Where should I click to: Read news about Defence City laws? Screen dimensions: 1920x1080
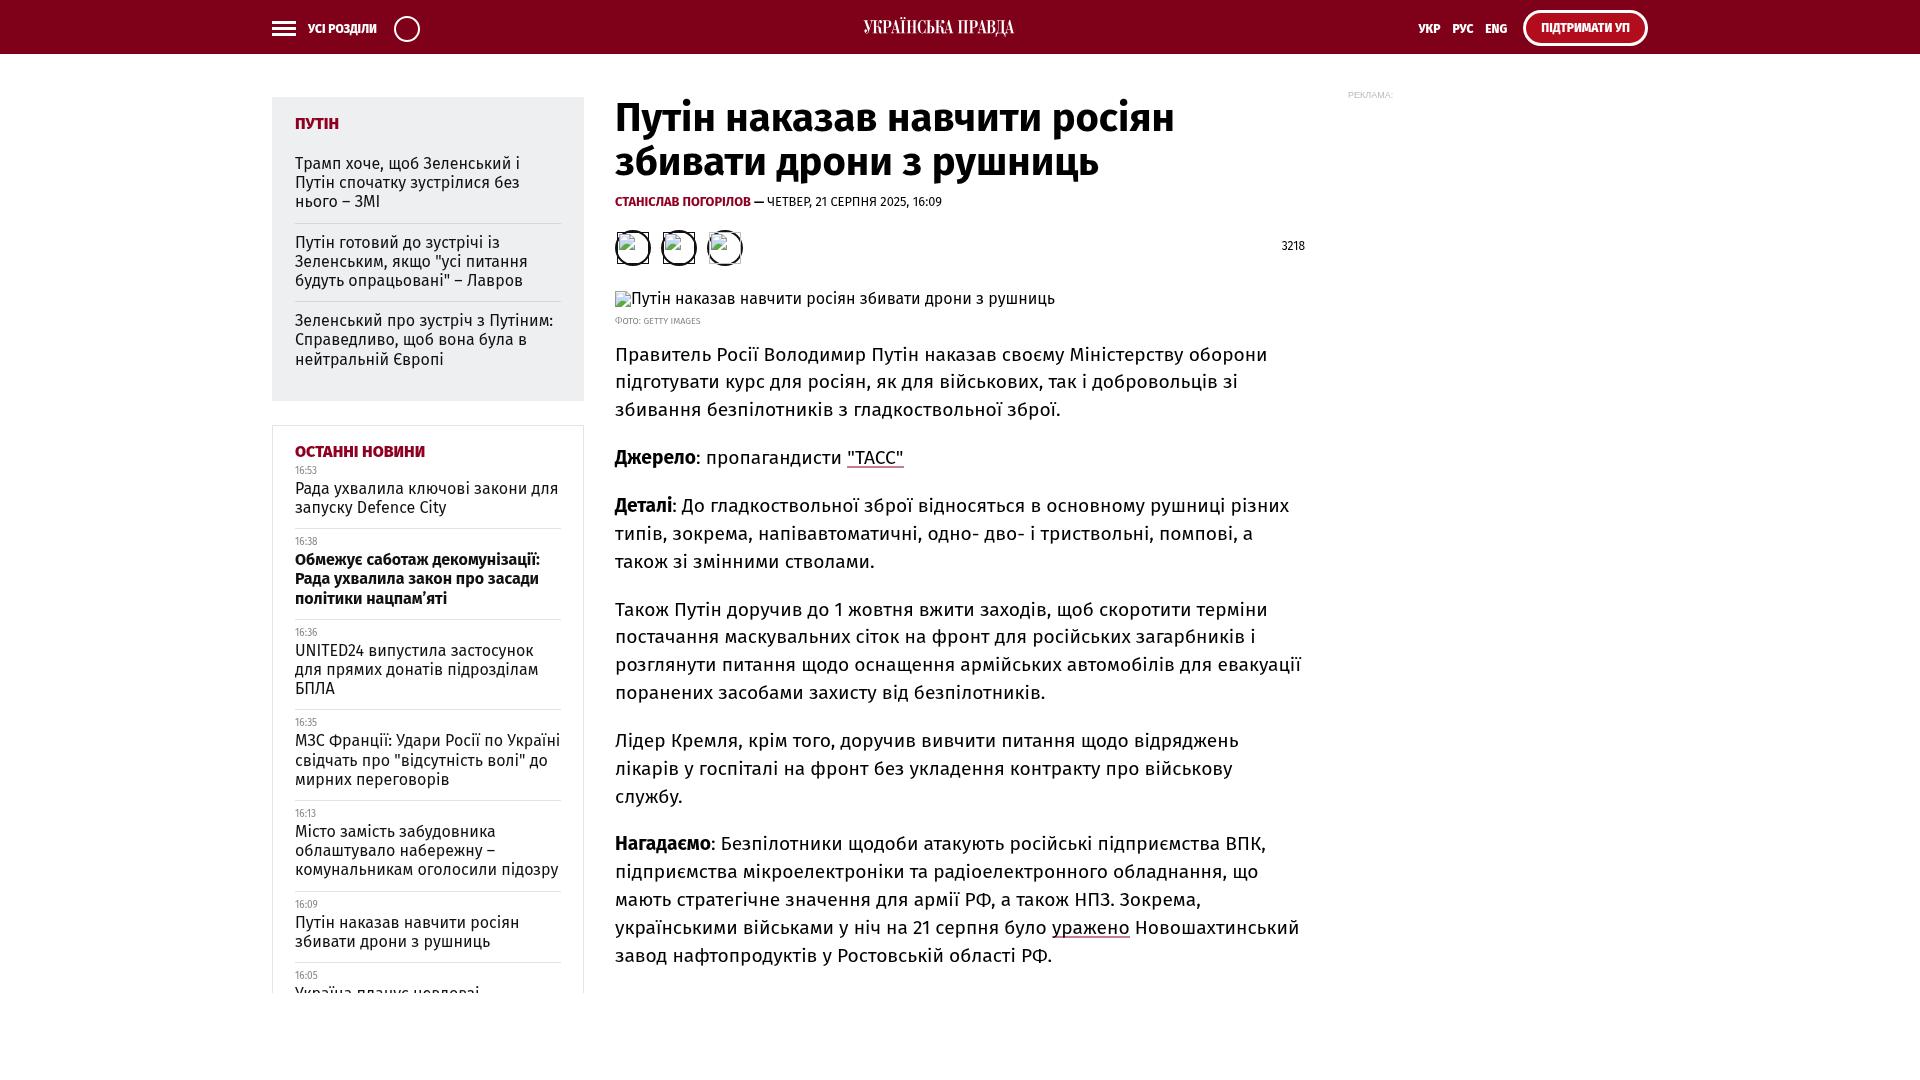pos(426,498)
